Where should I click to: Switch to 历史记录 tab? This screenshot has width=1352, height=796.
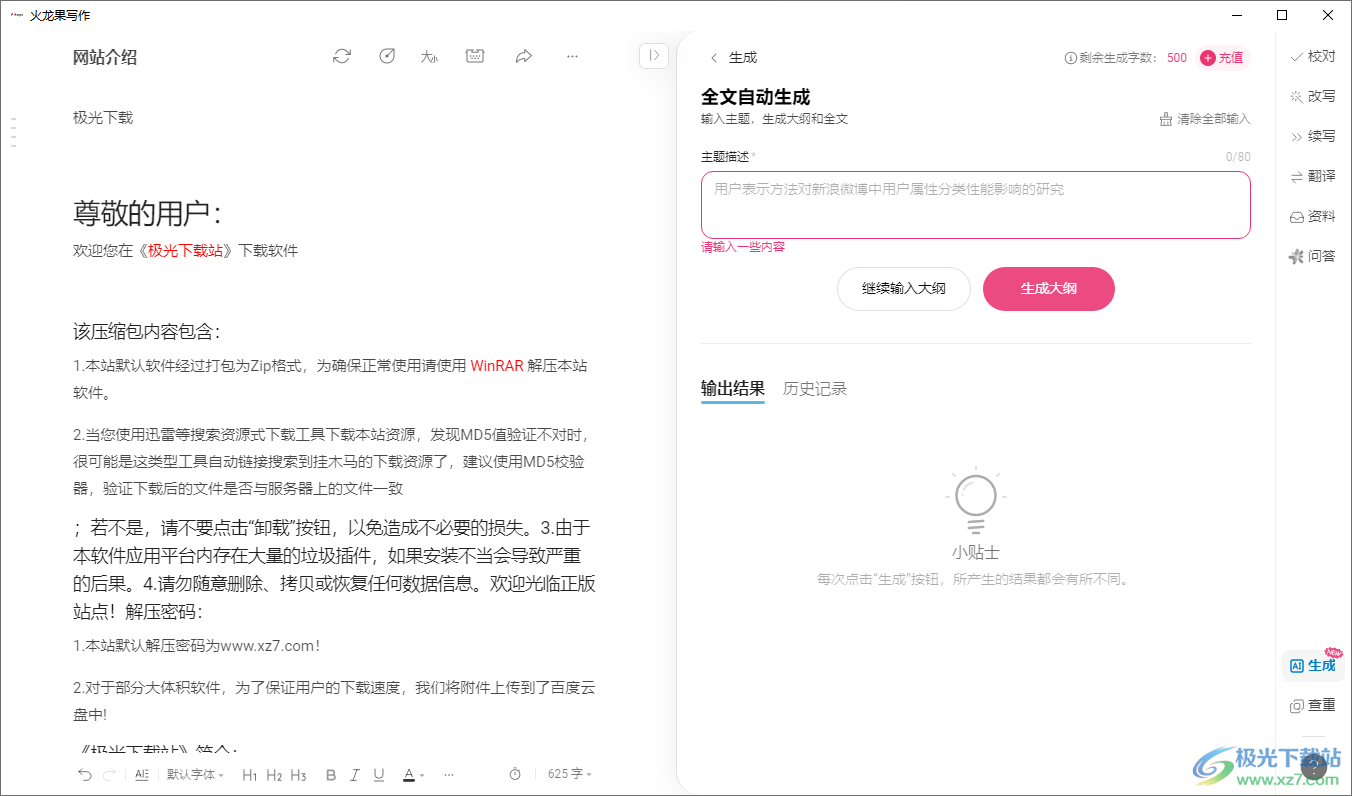(x=815, y=389)
